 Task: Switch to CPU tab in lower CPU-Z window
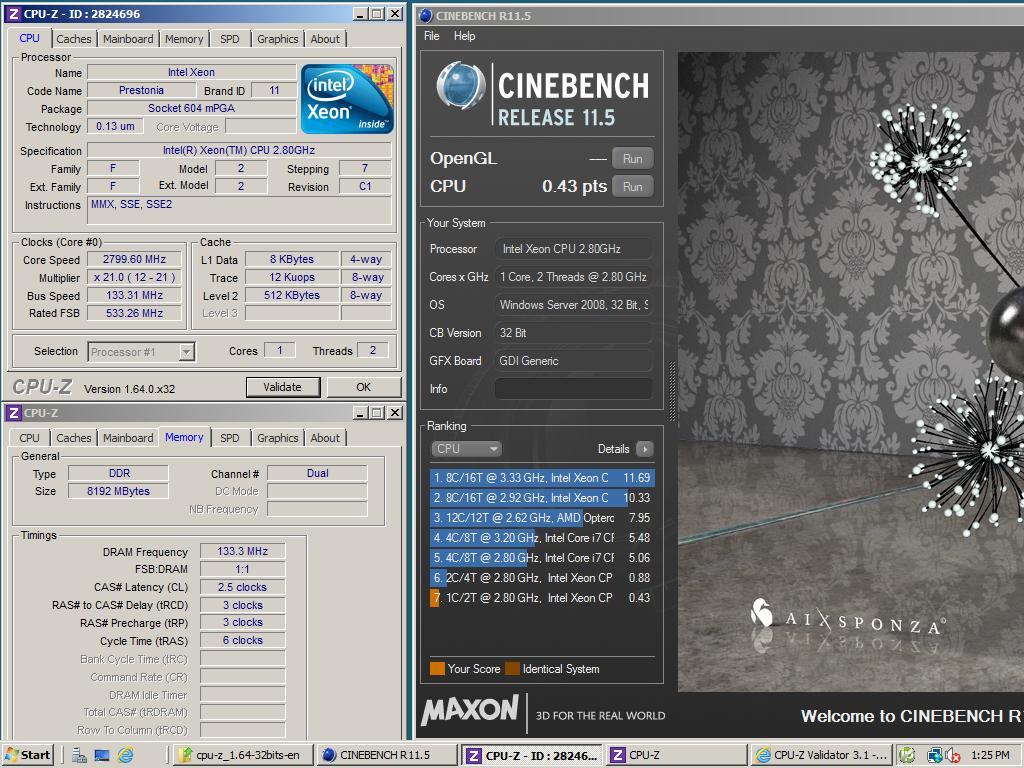[x=29, y=438]
